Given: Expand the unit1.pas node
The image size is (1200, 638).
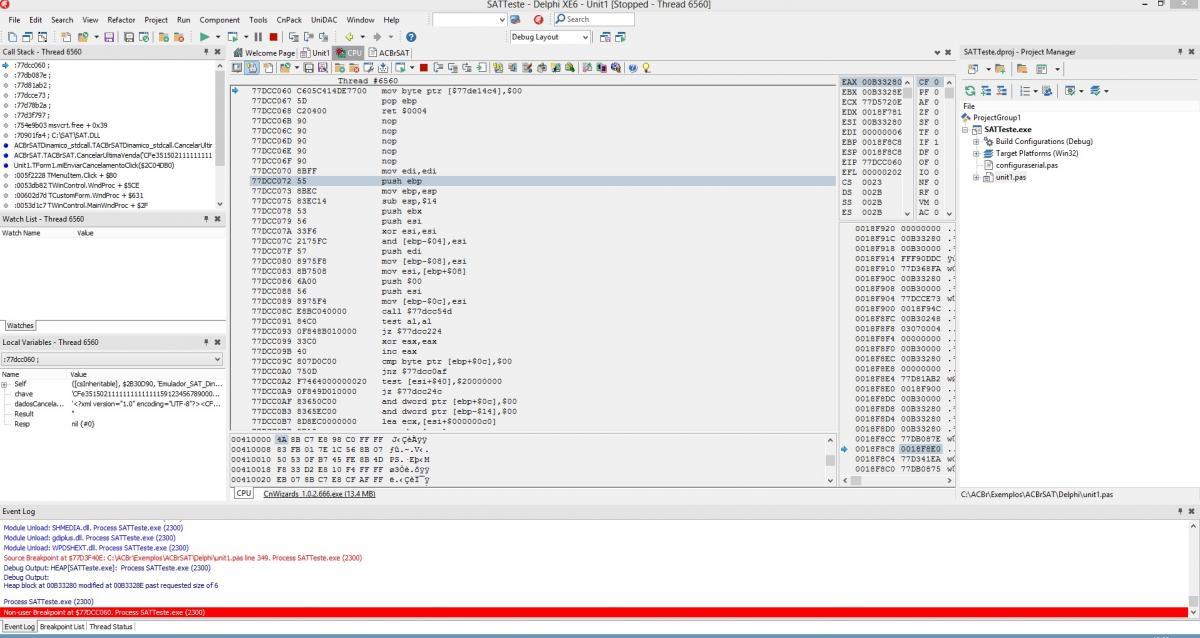Looking at the screenshot, I should (976, 177).
